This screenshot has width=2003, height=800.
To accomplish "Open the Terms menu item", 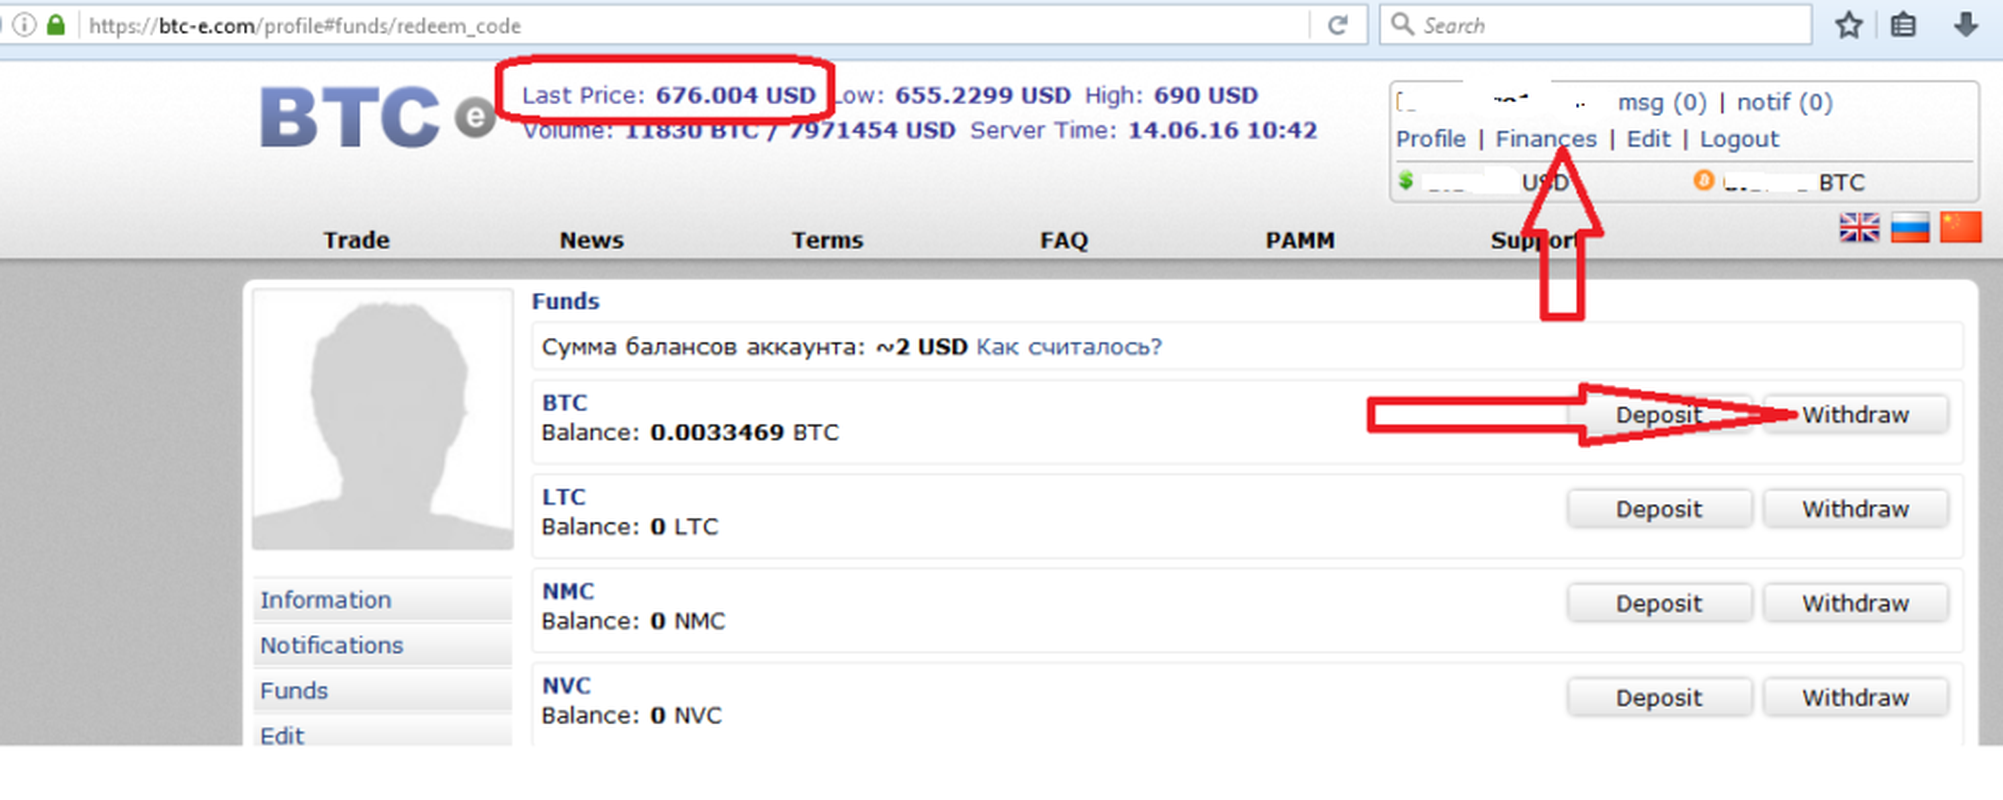I will tap(827, 240).
